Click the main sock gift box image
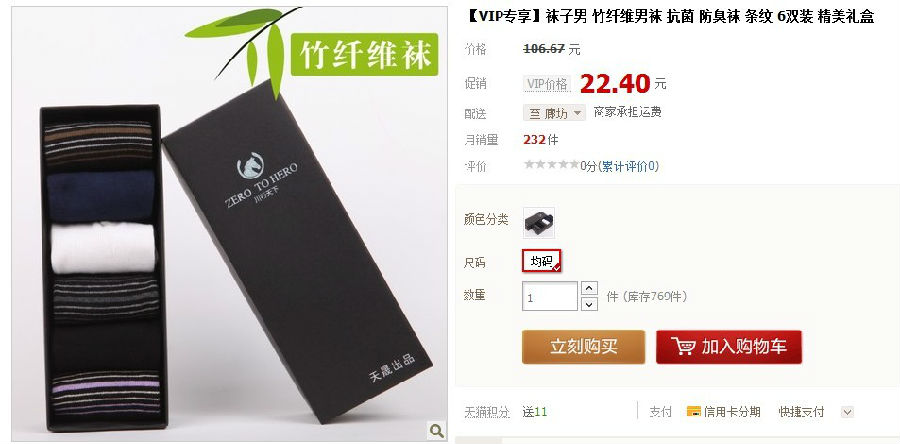 [x=230, y=224]
